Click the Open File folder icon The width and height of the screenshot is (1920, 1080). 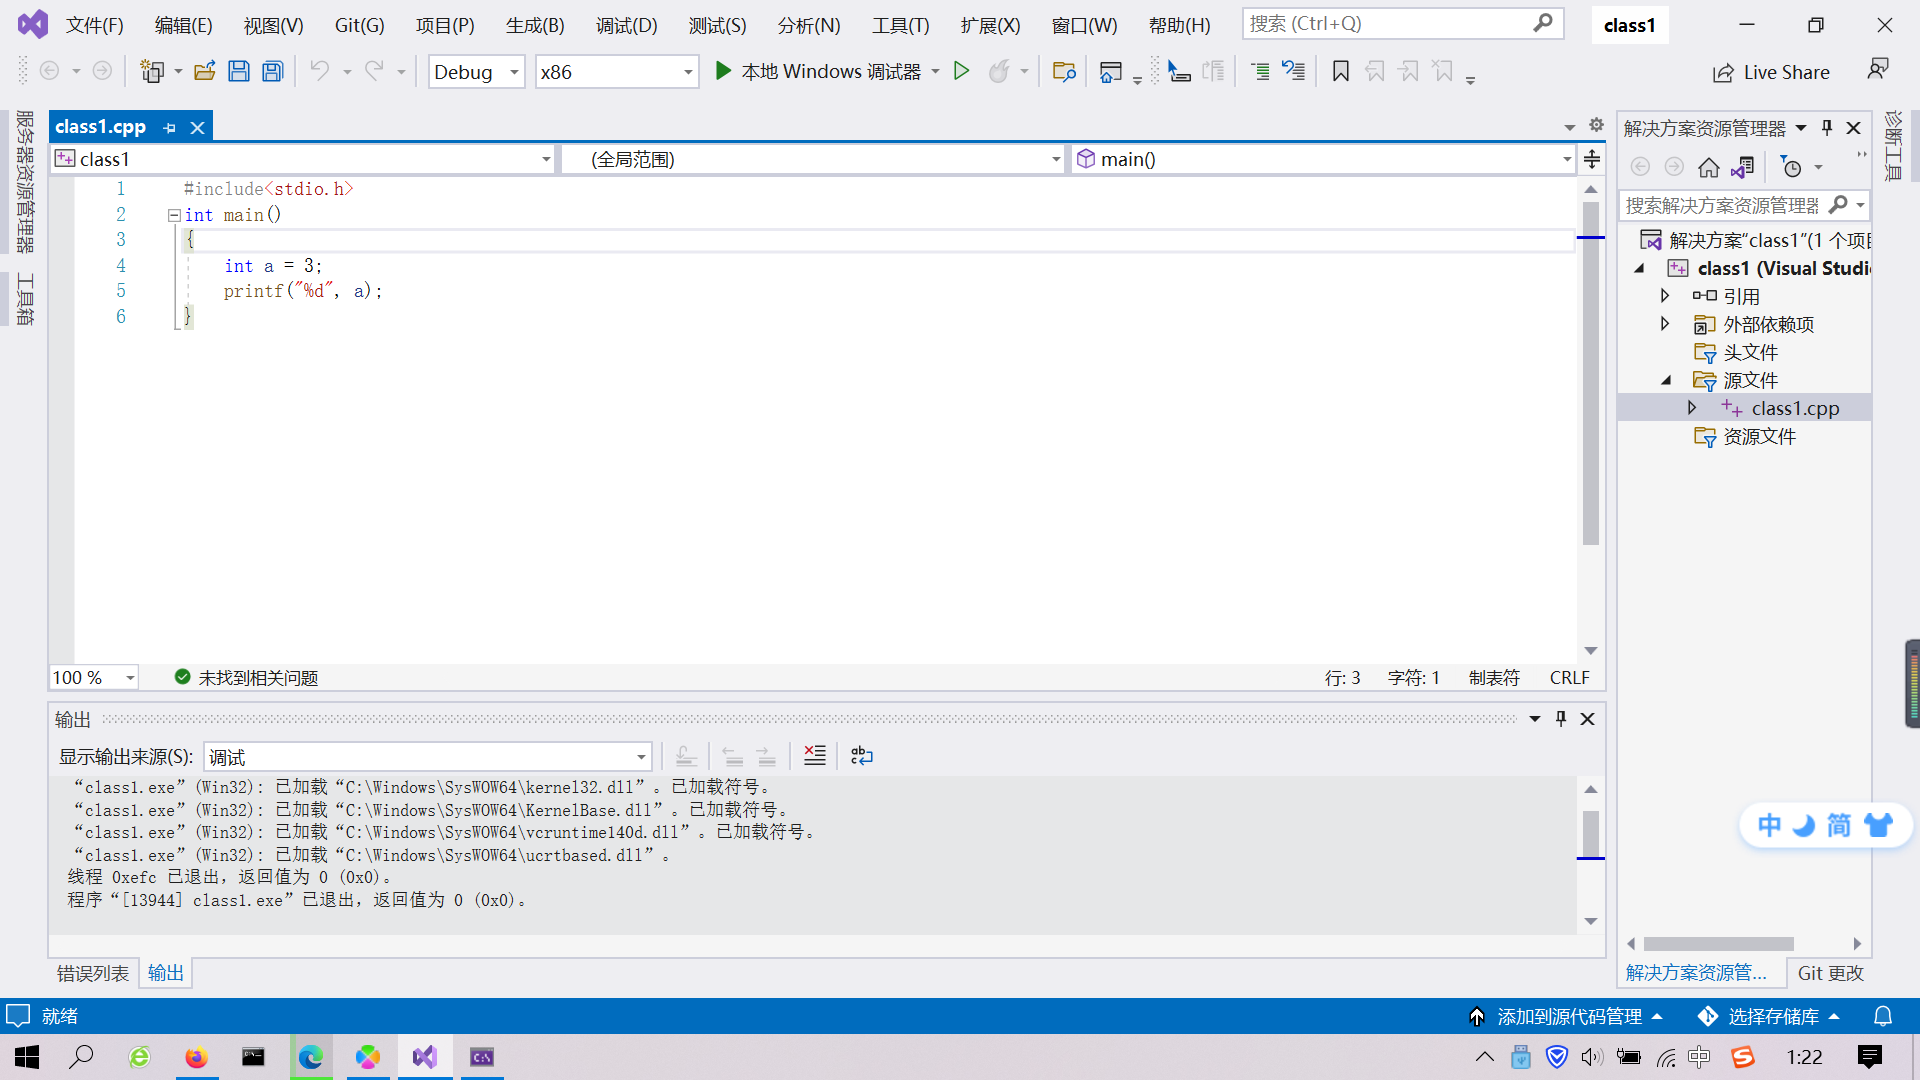click(x=205, y=71)
